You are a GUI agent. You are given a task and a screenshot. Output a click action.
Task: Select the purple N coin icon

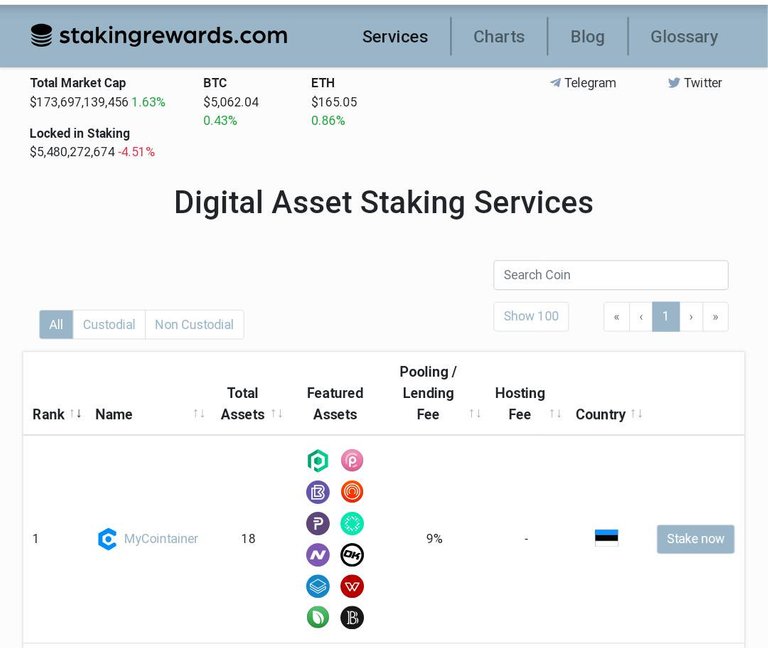317,554
